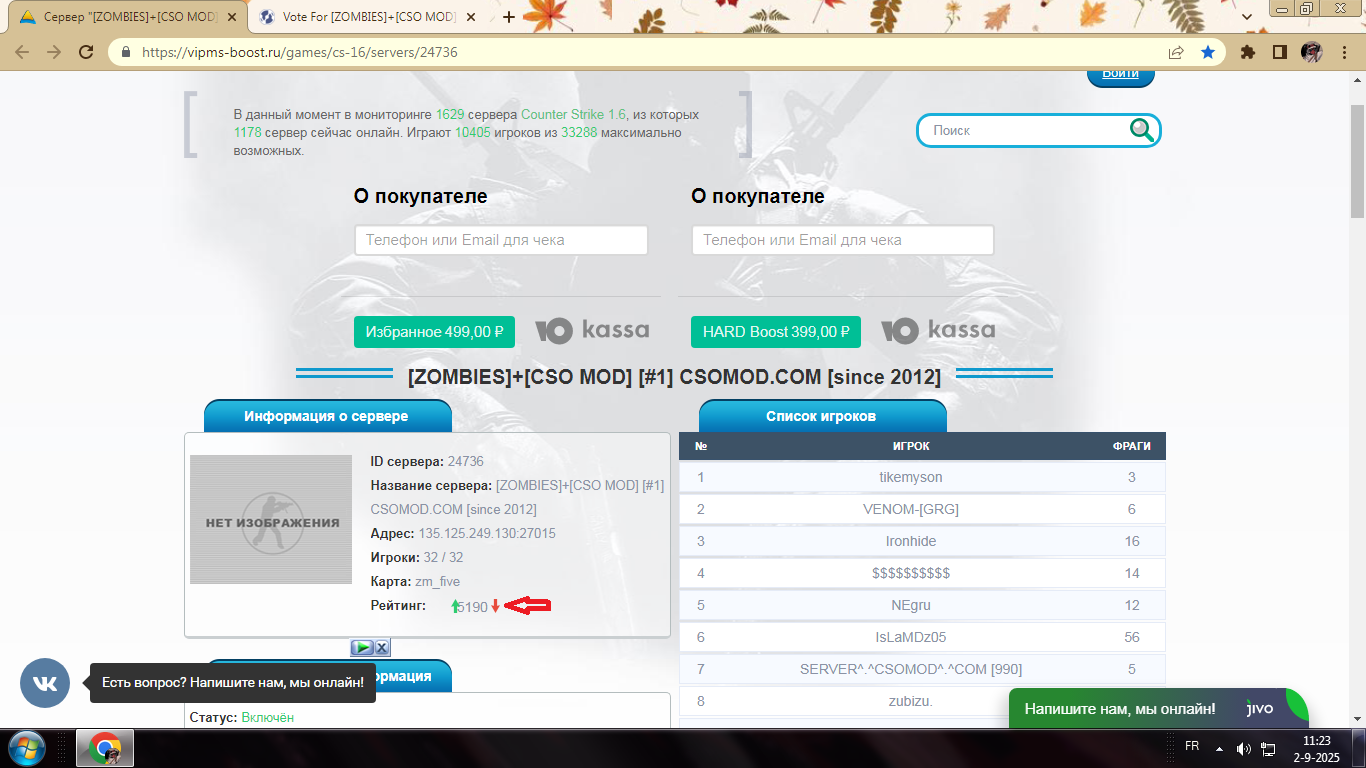Click the Избранное 499,00 ₽ button
Image resolution: width=1366 pixels, height=768 pixels.
pos(434,331)
